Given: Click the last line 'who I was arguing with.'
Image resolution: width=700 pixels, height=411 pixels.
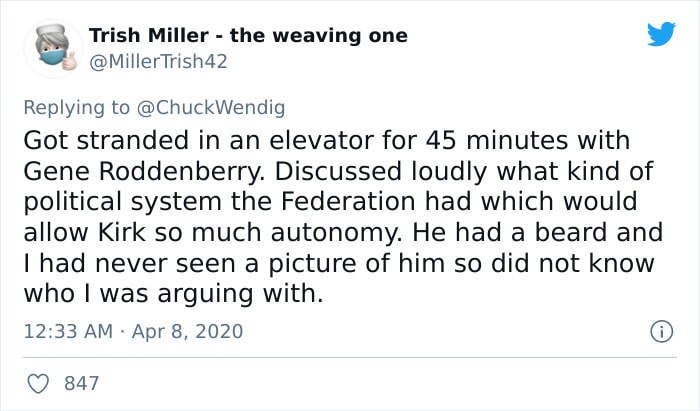Looking at the screenshot, I should [173, 294].
